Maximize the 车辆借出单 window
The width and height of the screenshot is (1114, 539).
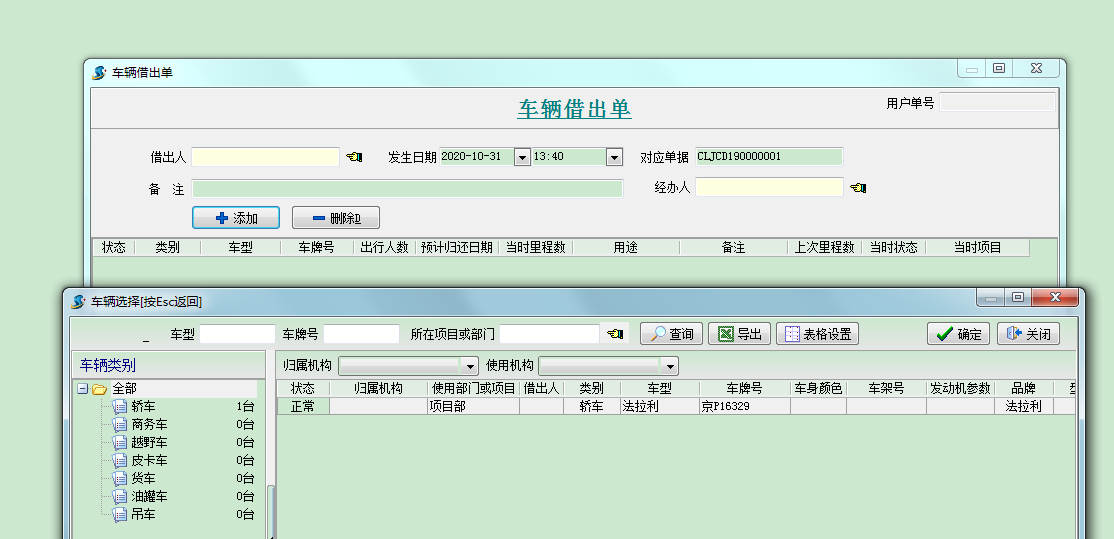[999, 69]
